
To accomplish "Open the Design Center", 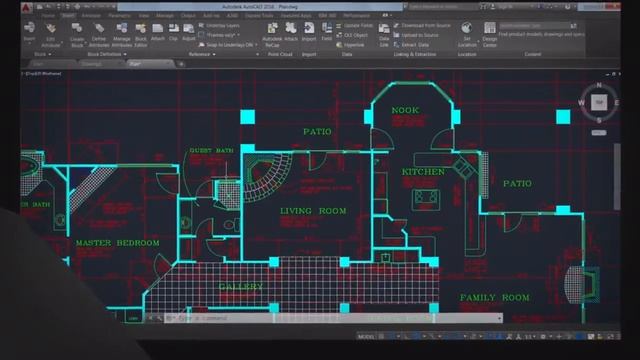I will pos(490,35).
